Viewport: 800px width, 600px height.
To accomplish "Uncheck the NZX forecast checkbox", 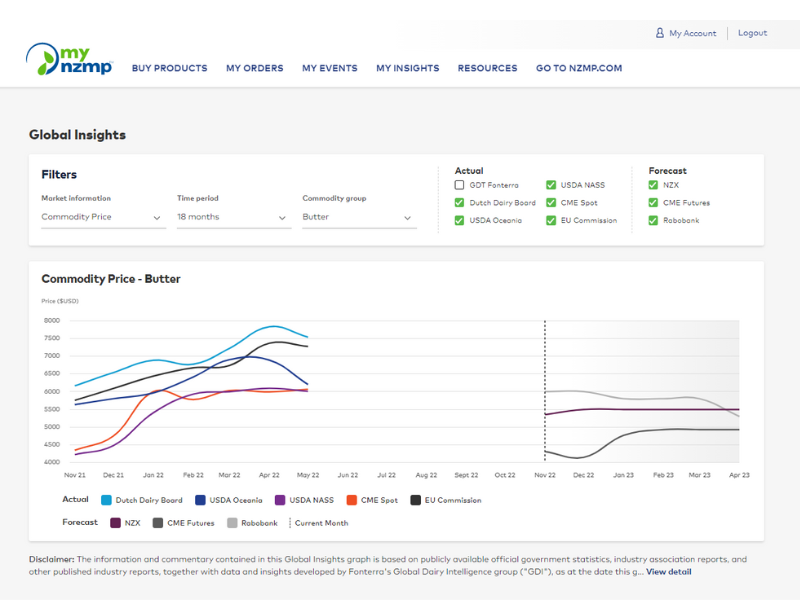I will (x=653, y=185).
